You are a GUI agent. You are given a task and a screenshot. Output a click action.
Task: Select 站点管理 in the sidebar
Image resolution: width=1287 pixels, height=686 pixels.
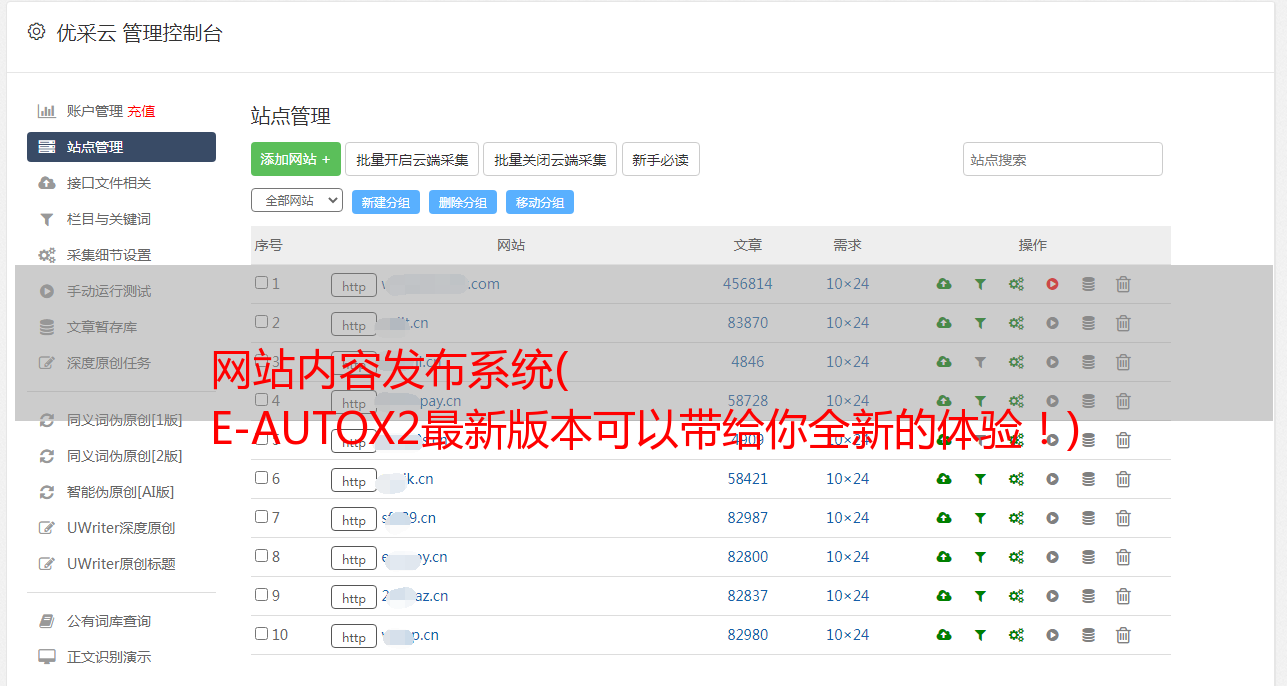(x=121, y=147)
